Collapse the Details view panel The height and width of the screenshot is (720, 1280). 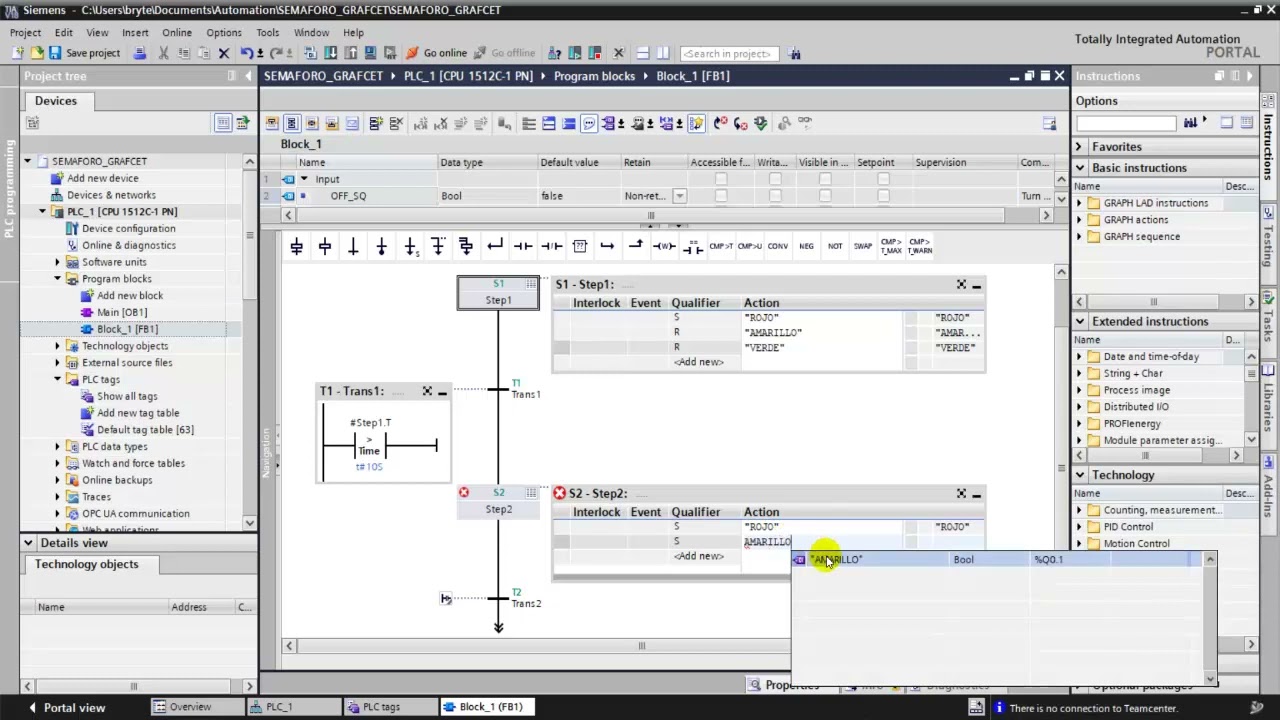[28, 543]
